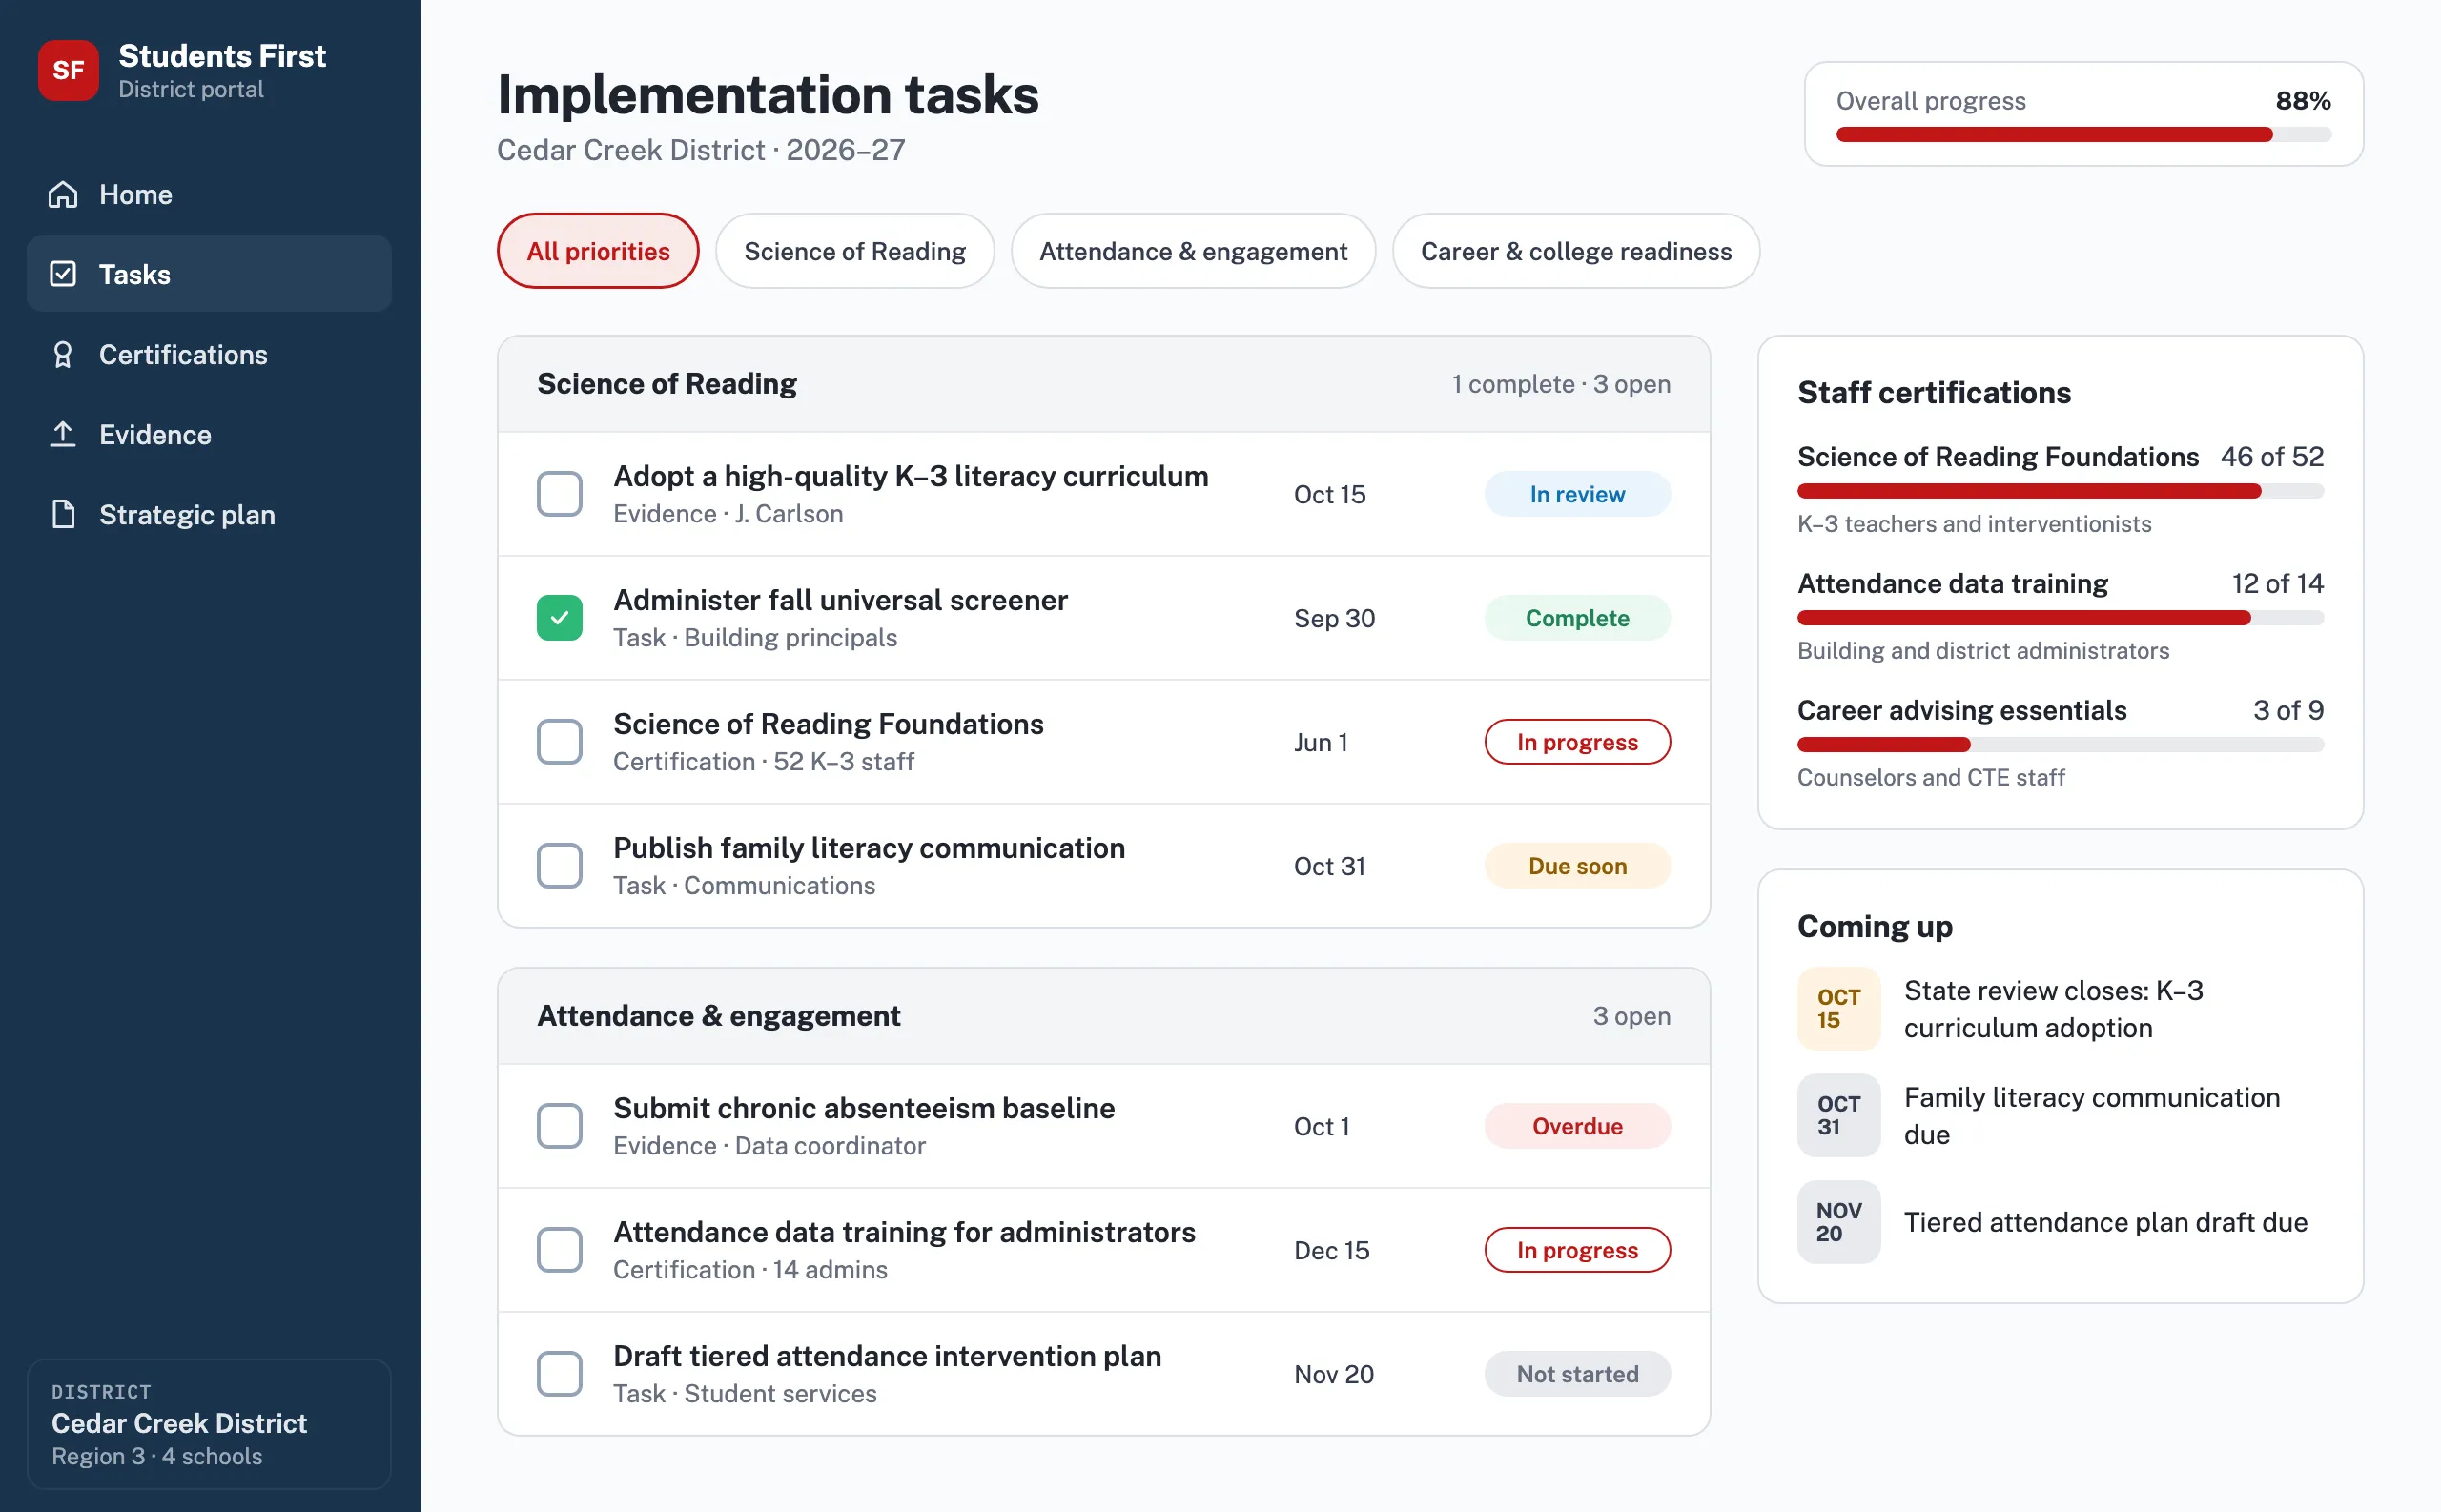Go to Certifications page
2441x1512 pixels.
coord(209,354)
